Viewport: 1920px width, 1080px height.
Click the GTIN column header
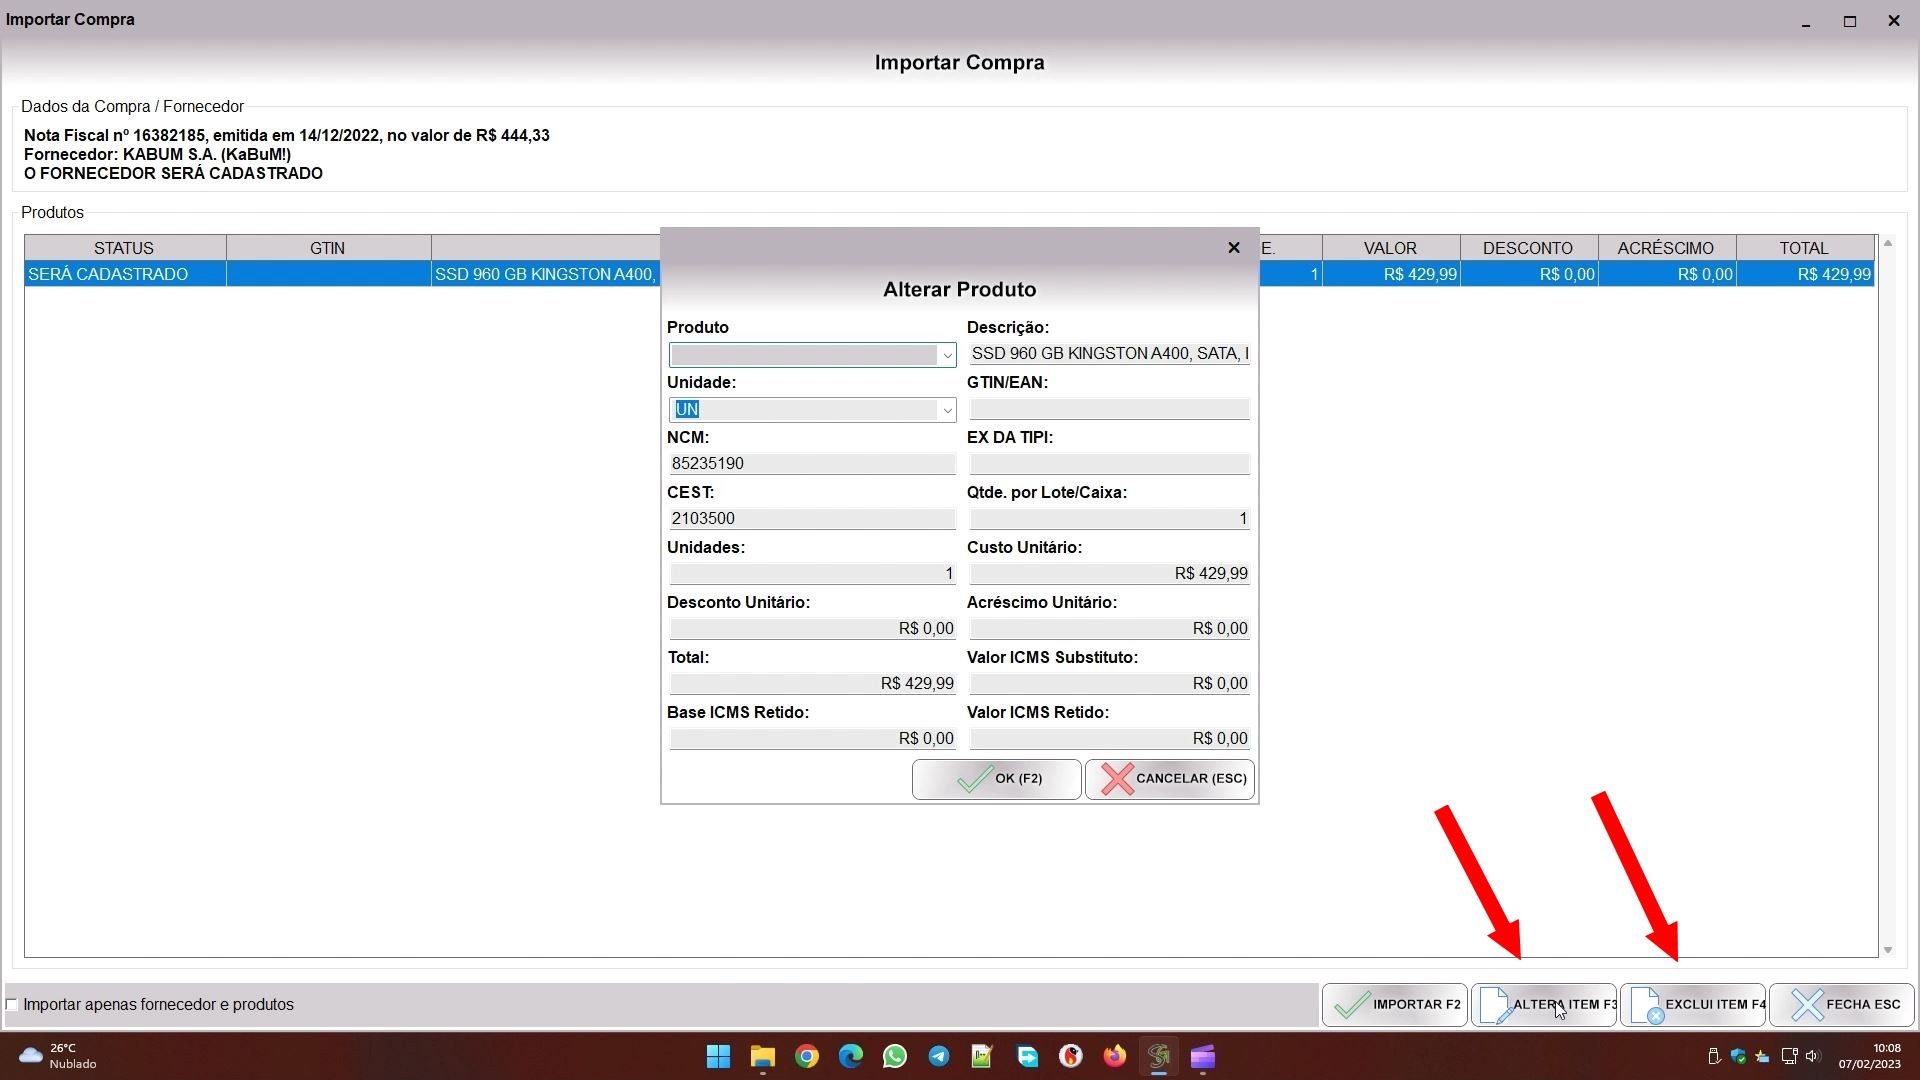328,248
